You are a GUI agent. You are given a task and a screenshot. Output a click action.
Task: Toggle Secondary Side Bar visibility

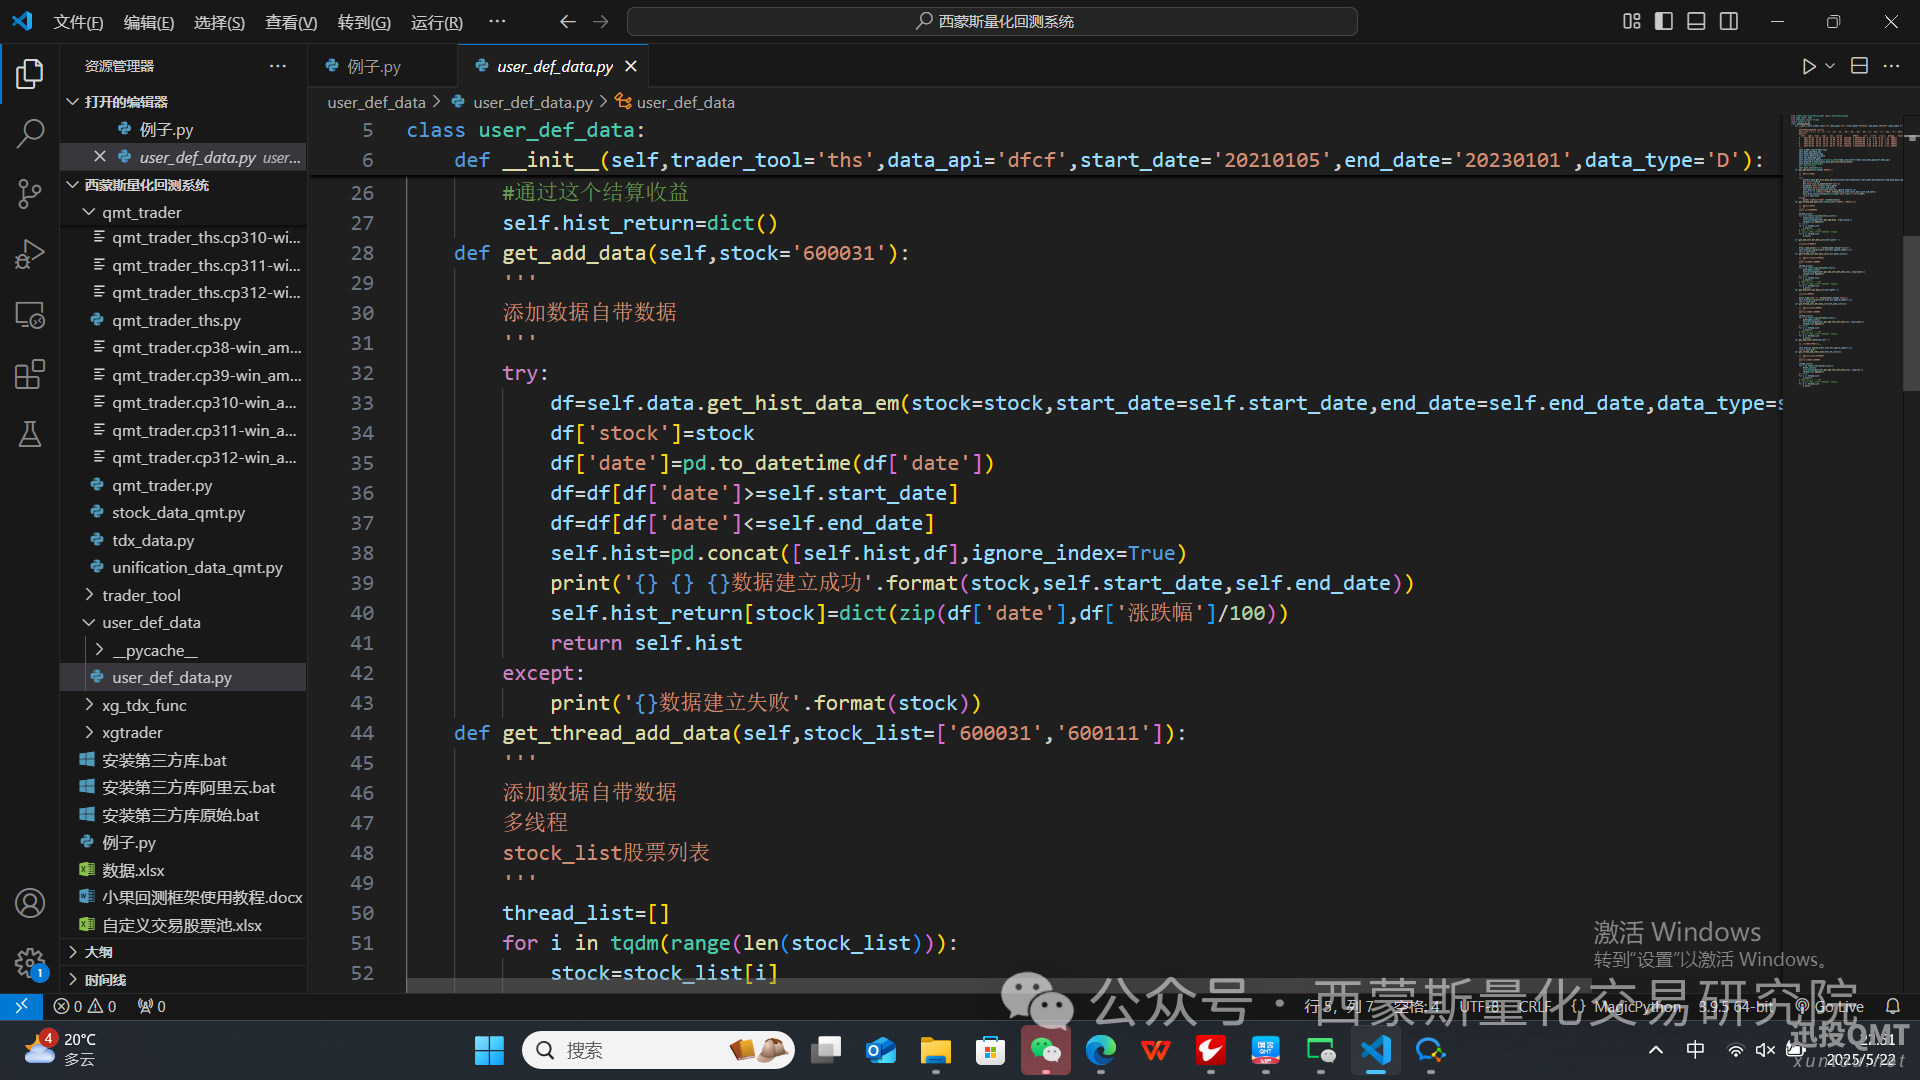1729,21
